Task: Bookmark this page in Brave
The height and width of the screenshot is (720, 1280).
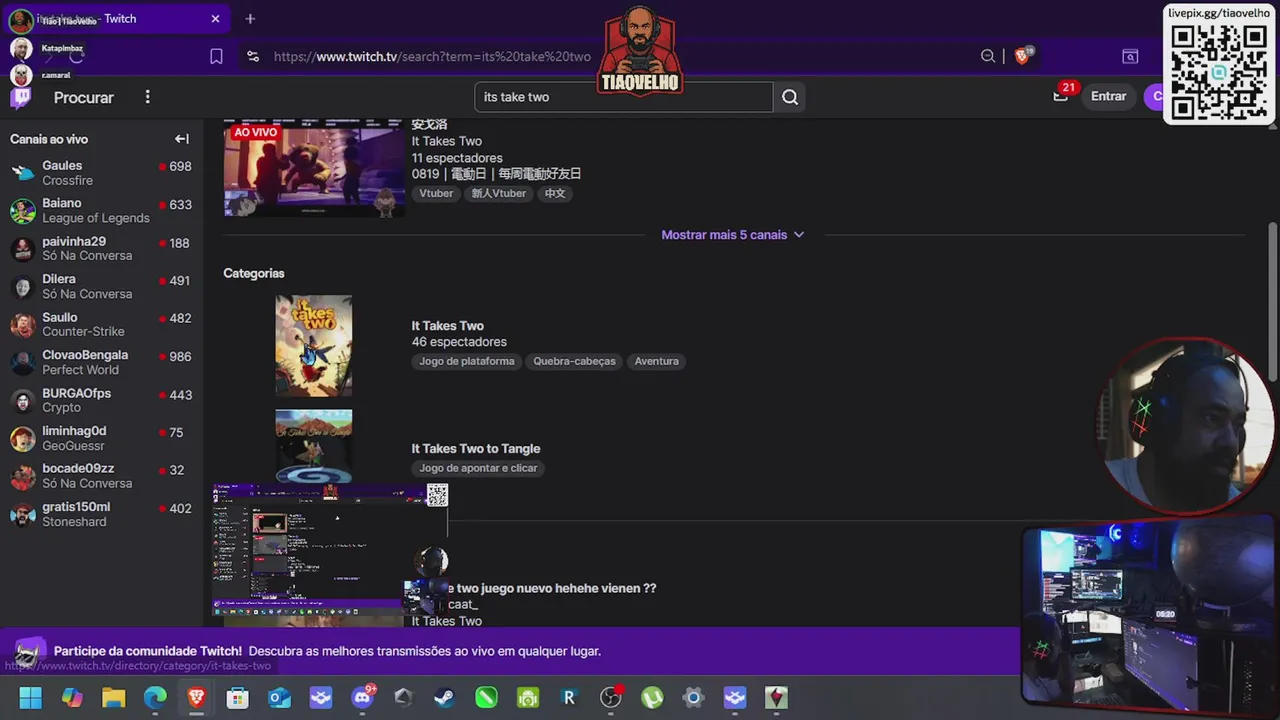Action: (216, 56)
